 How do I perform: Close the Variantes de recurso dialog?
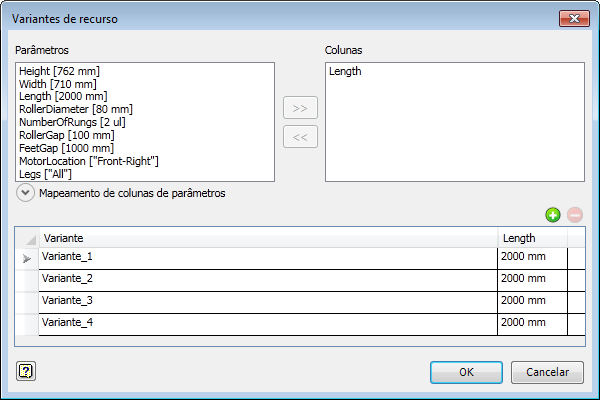tap(572, 18)
